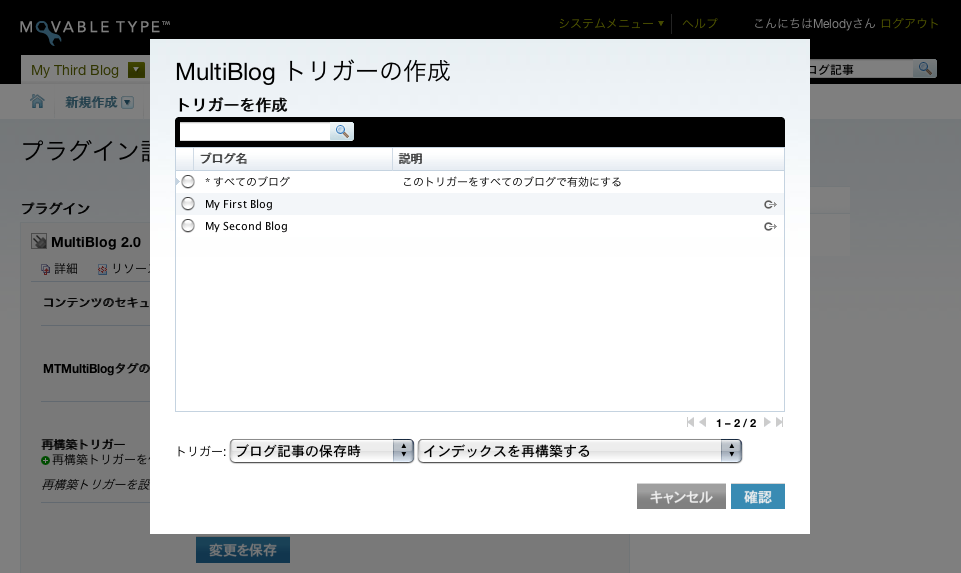Screen dimensions: 961x573
Task: Click the My Third Blog name
Action: coord(75,70)
